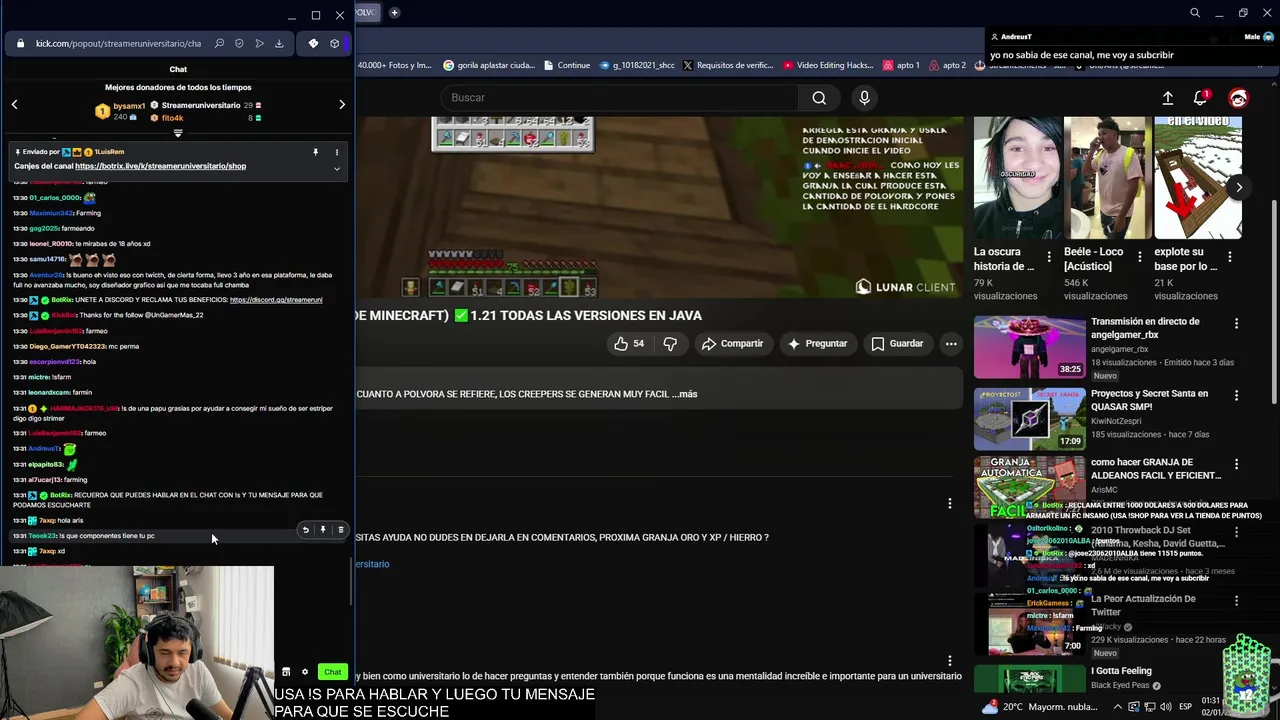Click the green Chat send button
The image size is (1280, 720).
pos(332,672)
